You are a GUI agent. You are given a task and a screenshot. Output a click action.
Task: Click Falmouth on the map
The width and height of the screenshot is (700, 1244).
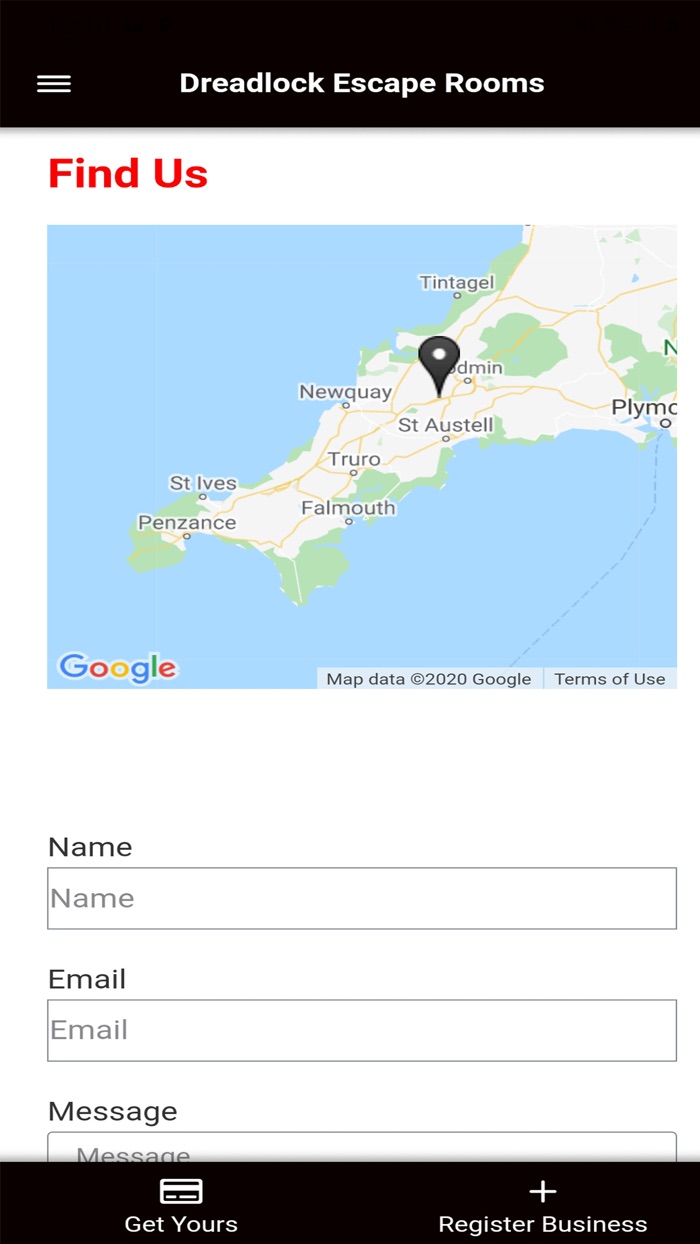[x=348, y=508]
